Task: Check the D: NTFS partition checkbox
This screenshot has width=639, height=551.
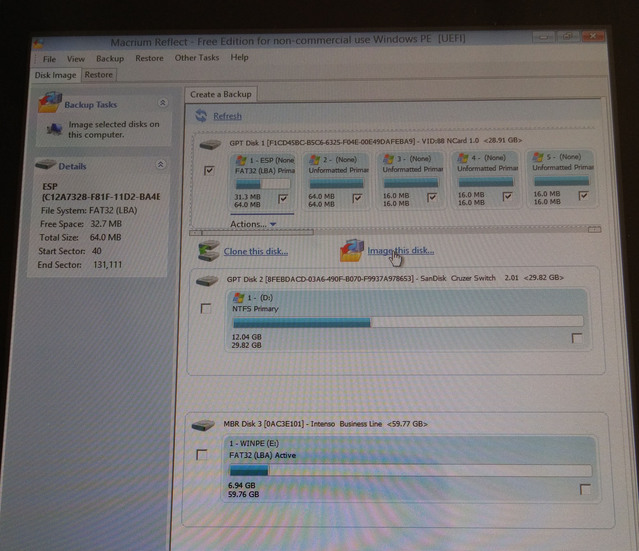Action: coord(577,338)
